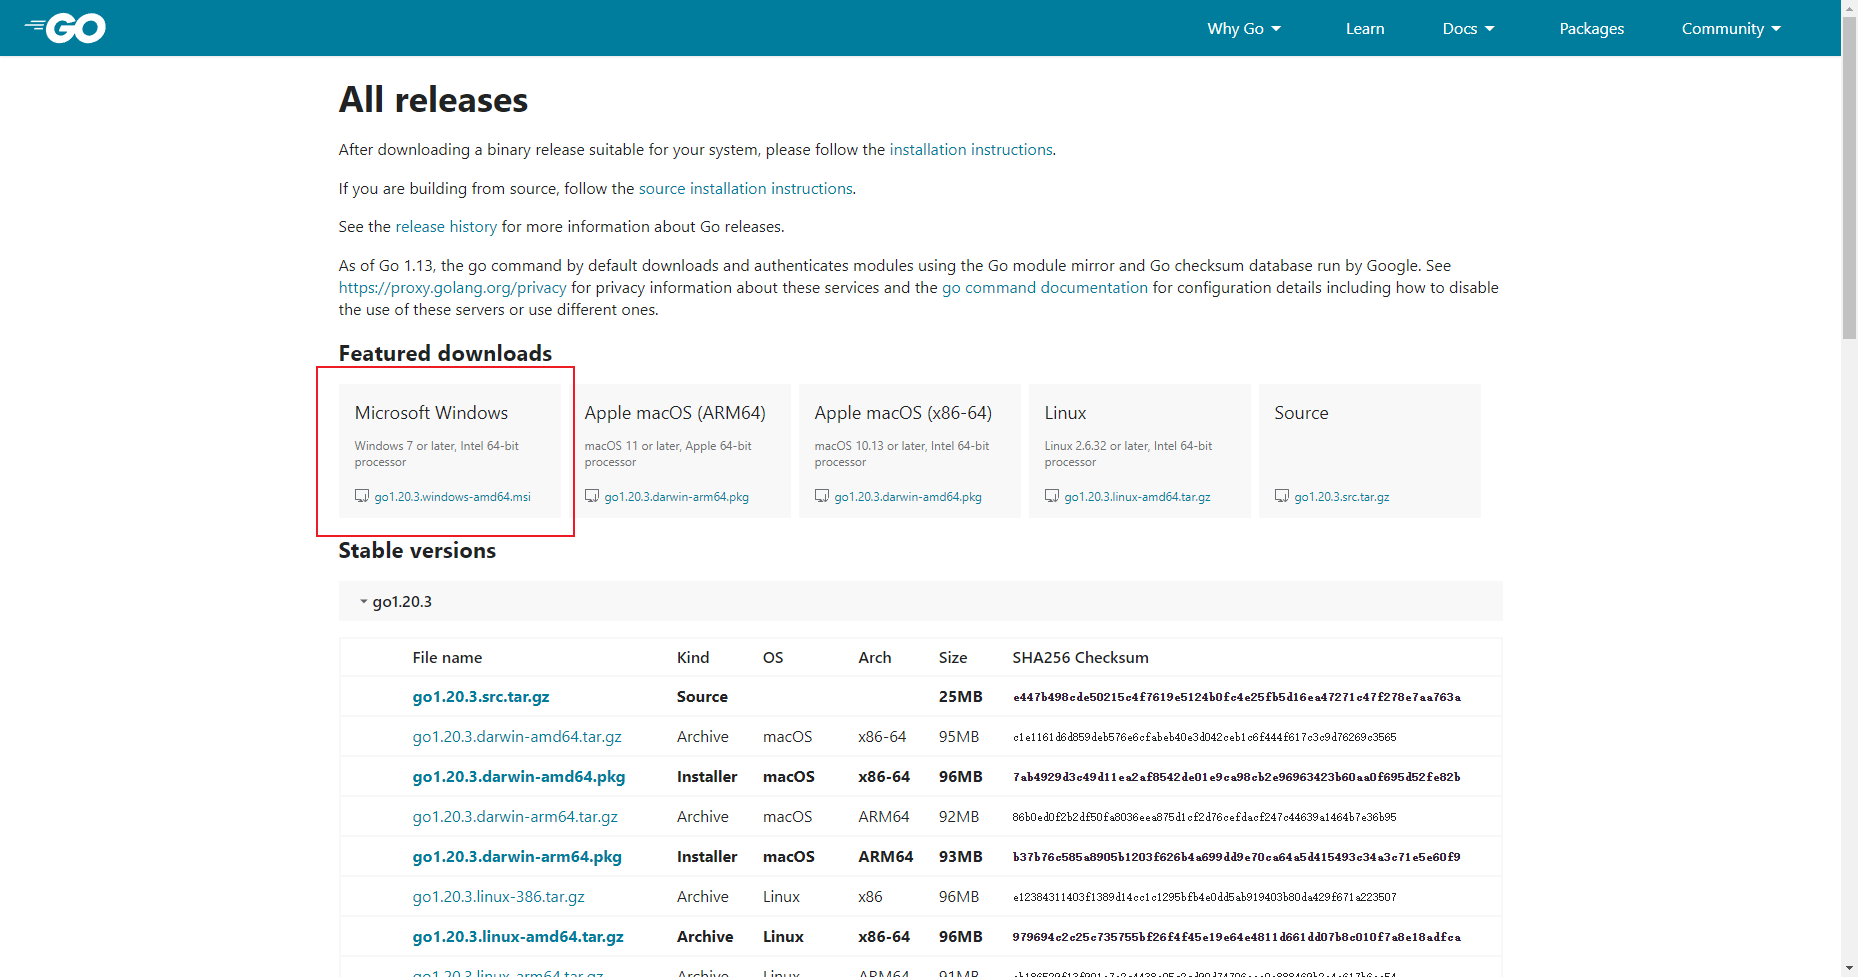
Task: Click the Go logo in header
Action: click(x=65, y=28)
